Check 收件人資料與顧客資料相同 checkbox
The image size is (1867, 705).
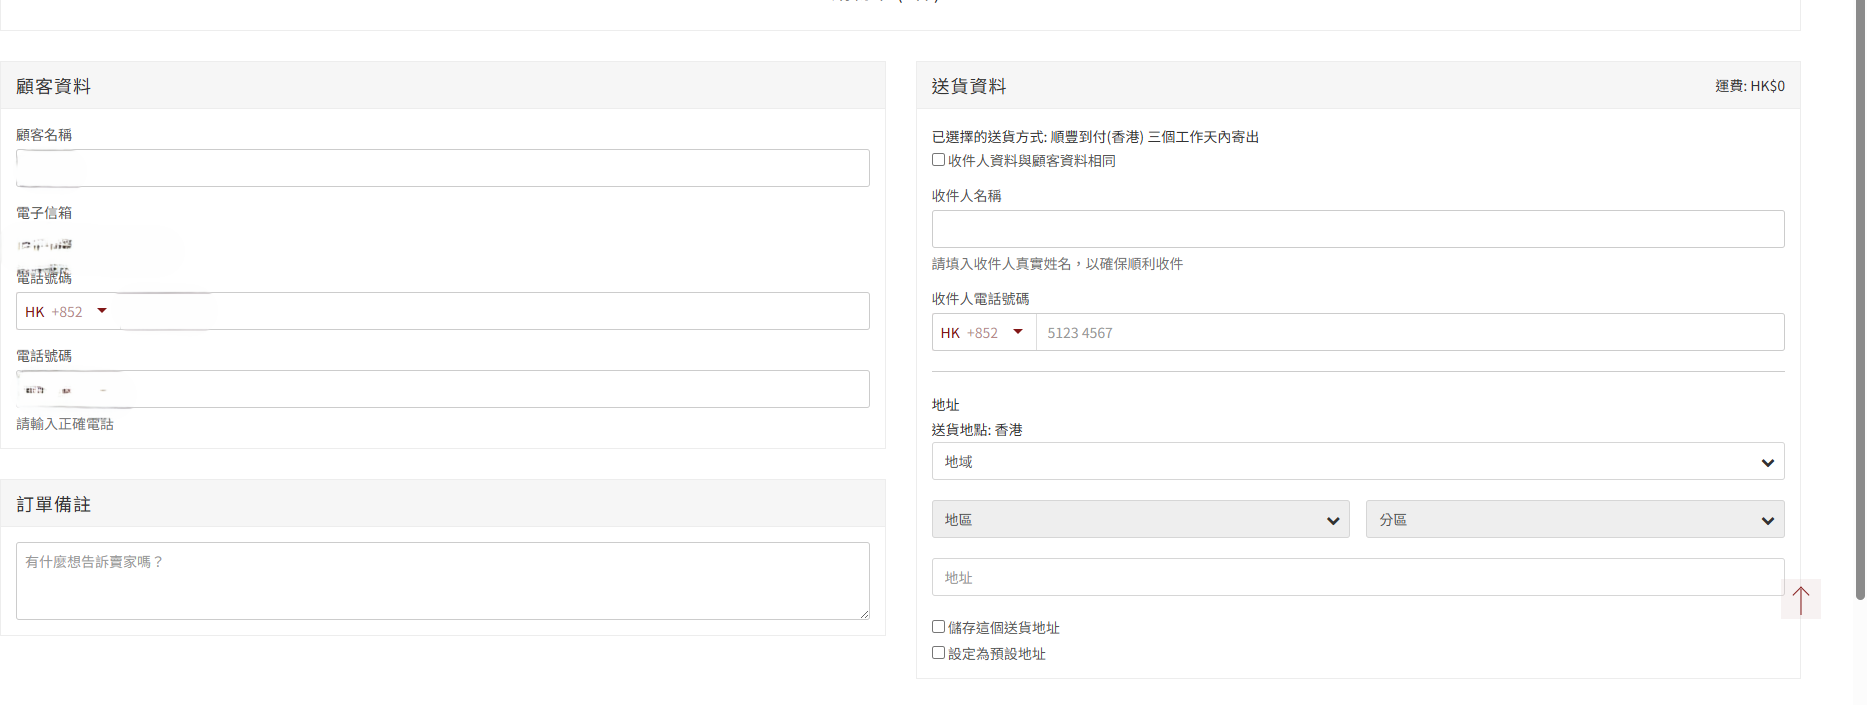click(938, 160)
